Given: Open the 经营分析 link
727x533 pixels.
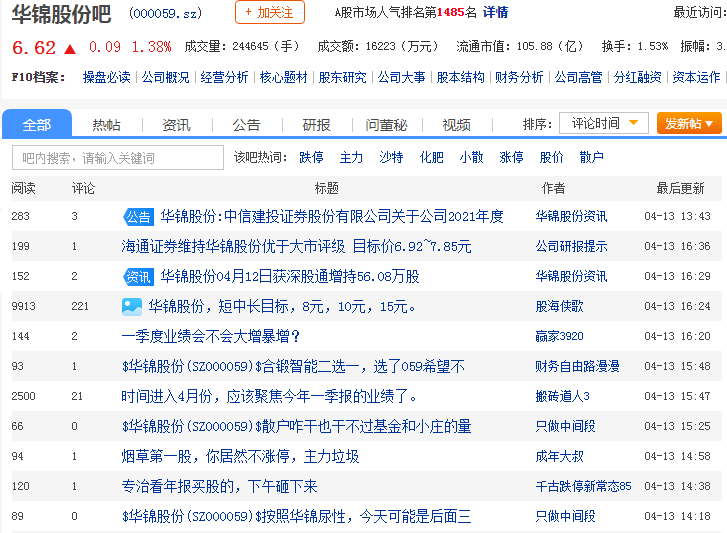Looking at the screenshot, I should tap(224, 77).
